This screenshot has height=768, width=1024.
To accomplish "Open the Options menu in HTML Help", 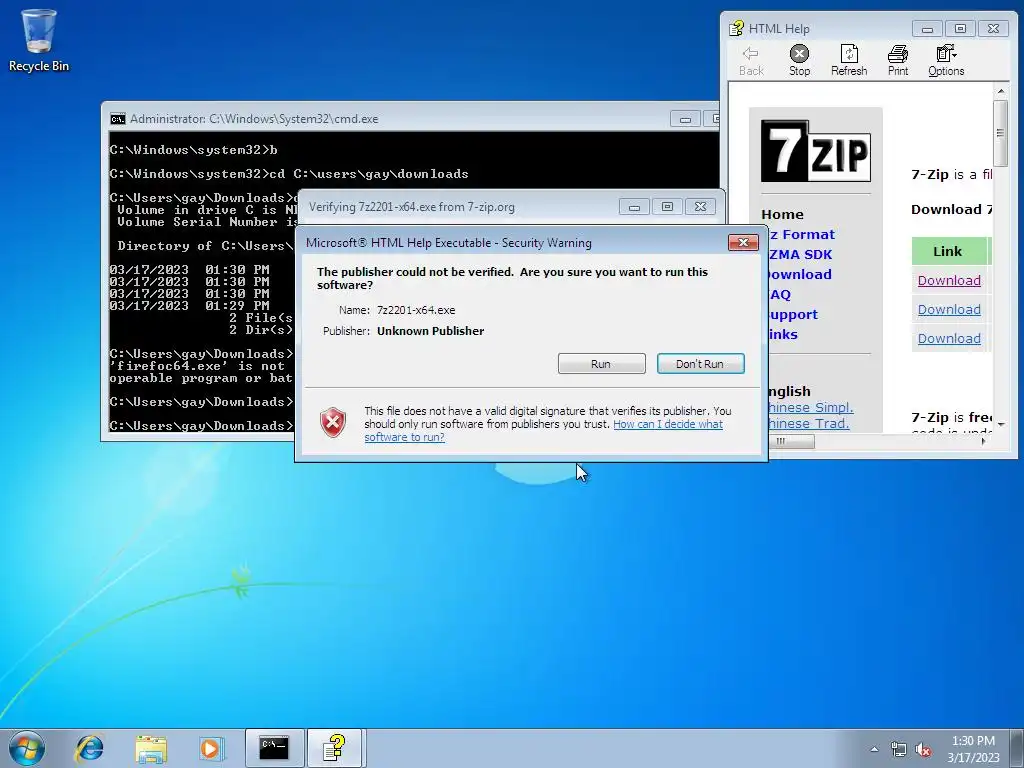I will [x=946, y=61].
